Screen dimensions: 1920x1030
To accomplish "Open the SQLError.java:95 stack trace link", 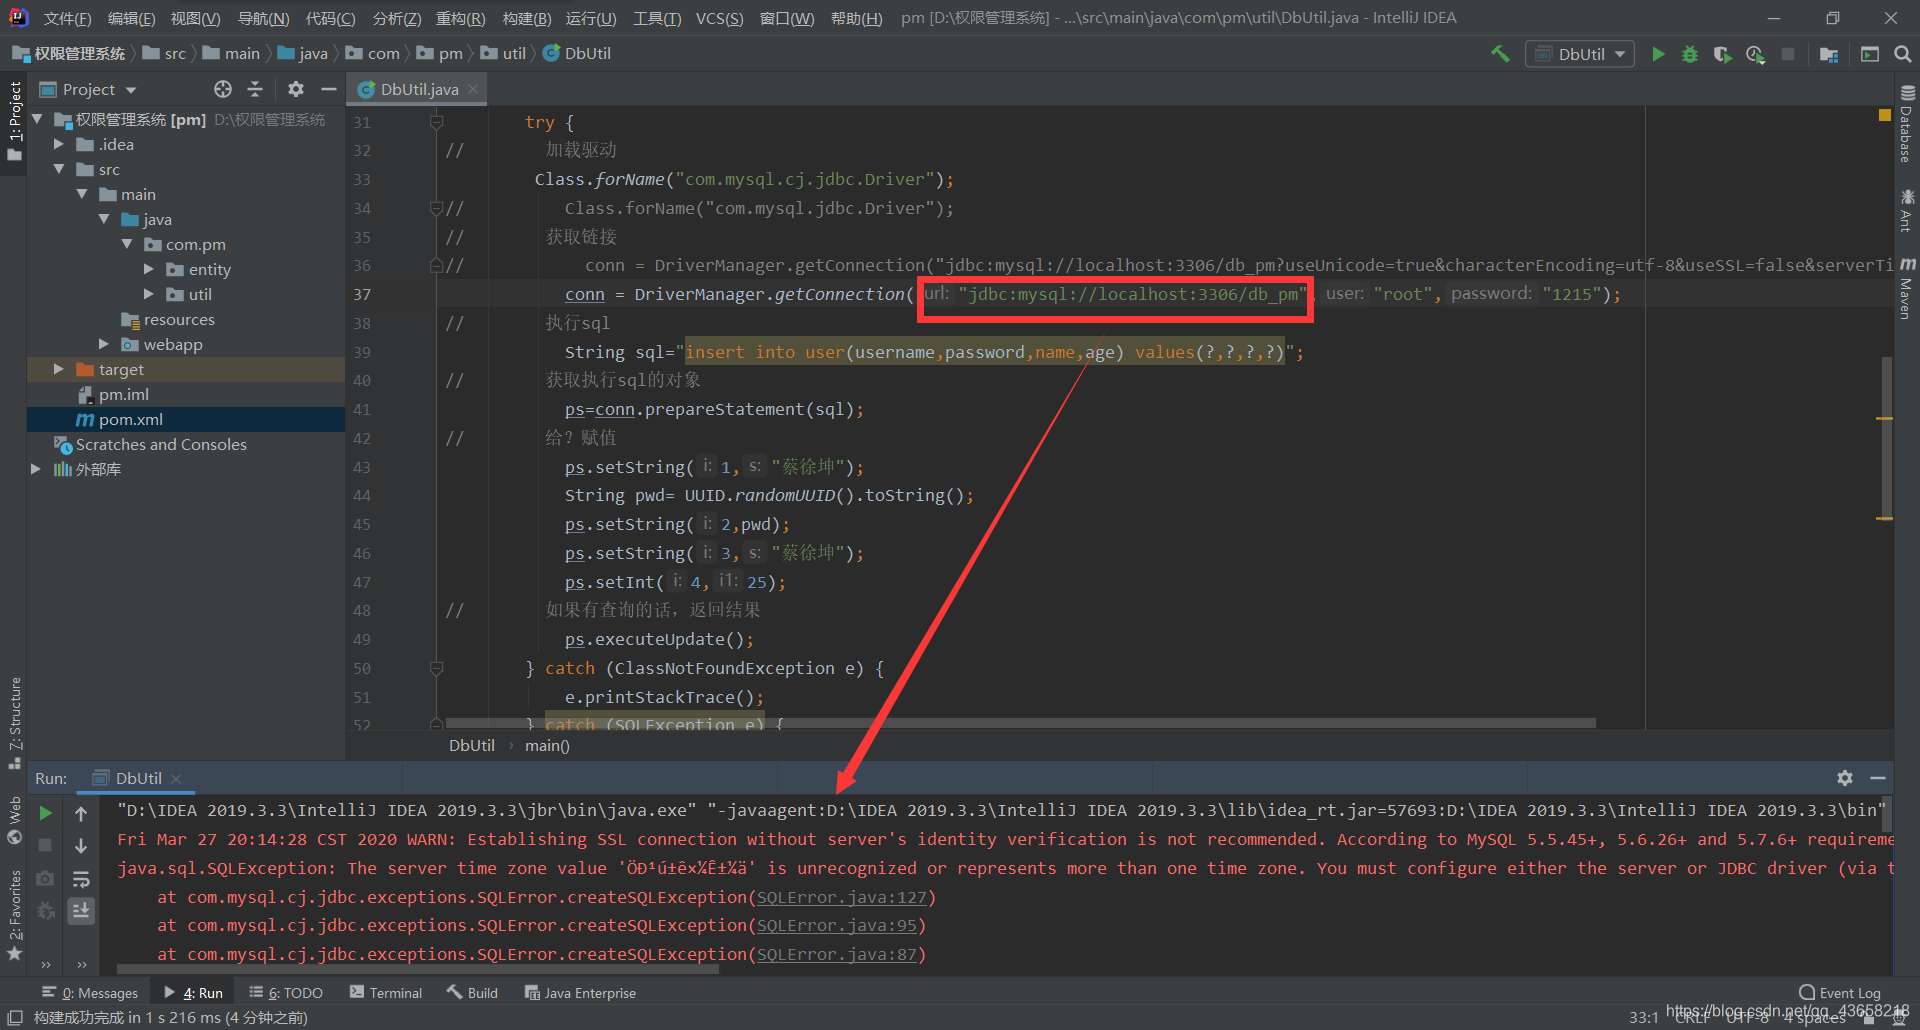I will 836,925.
